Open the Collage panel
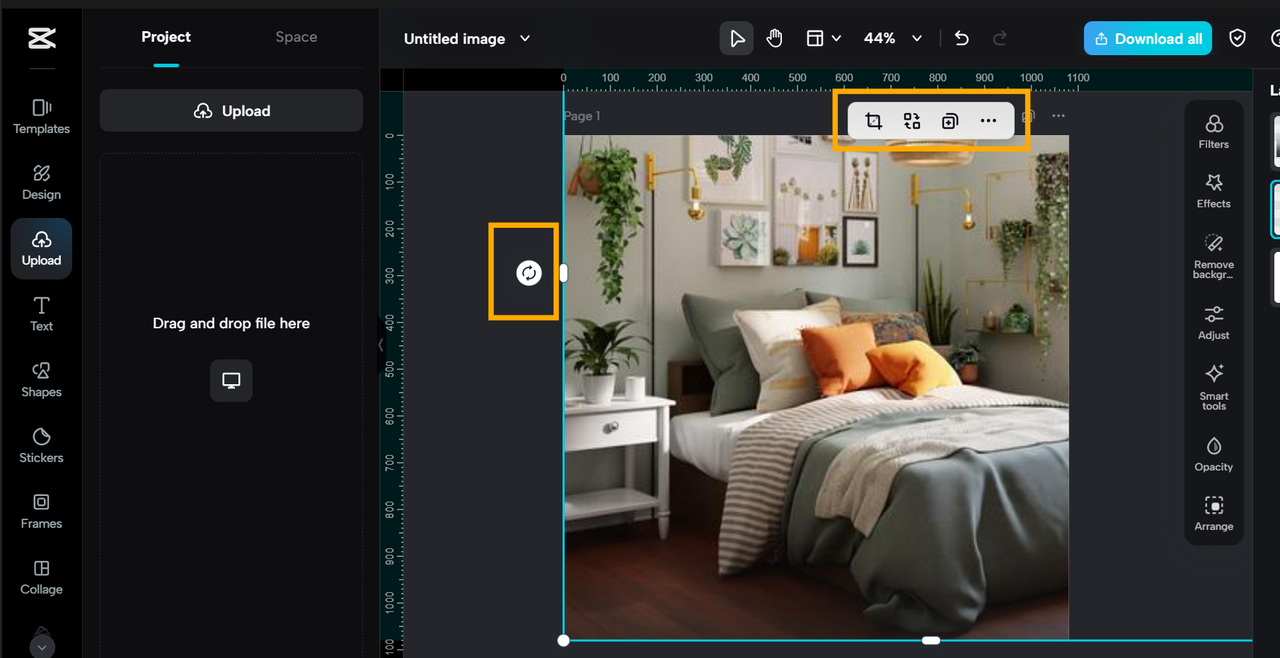The width and height of the screenshot is (1280, 658). [x=41, y=577]
